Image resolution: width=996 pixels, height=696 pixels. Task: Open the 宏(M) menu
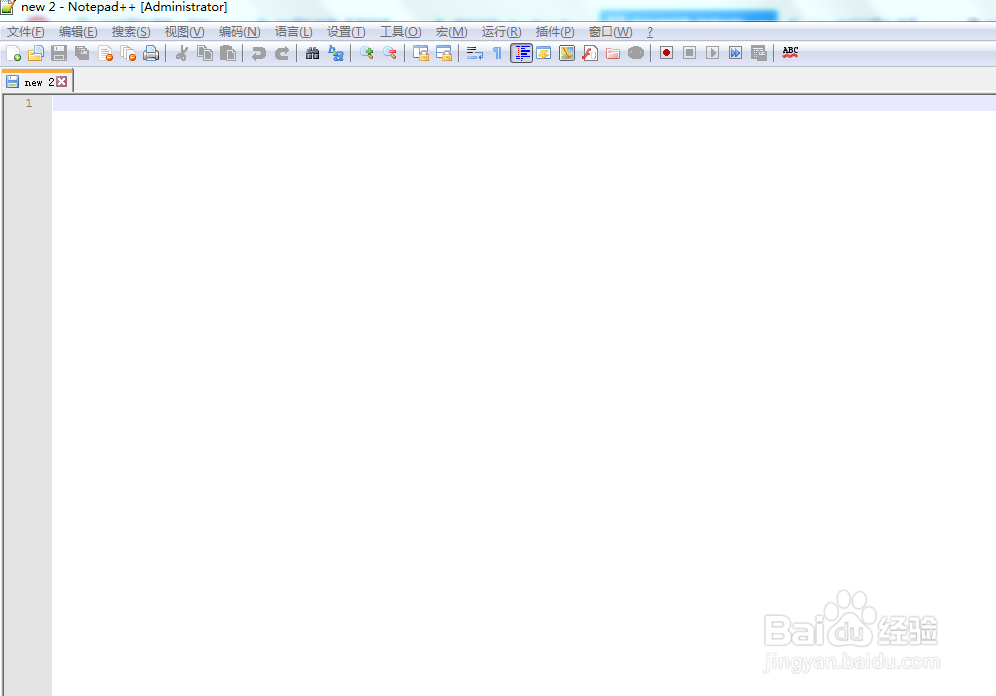[x=452, y=32]
